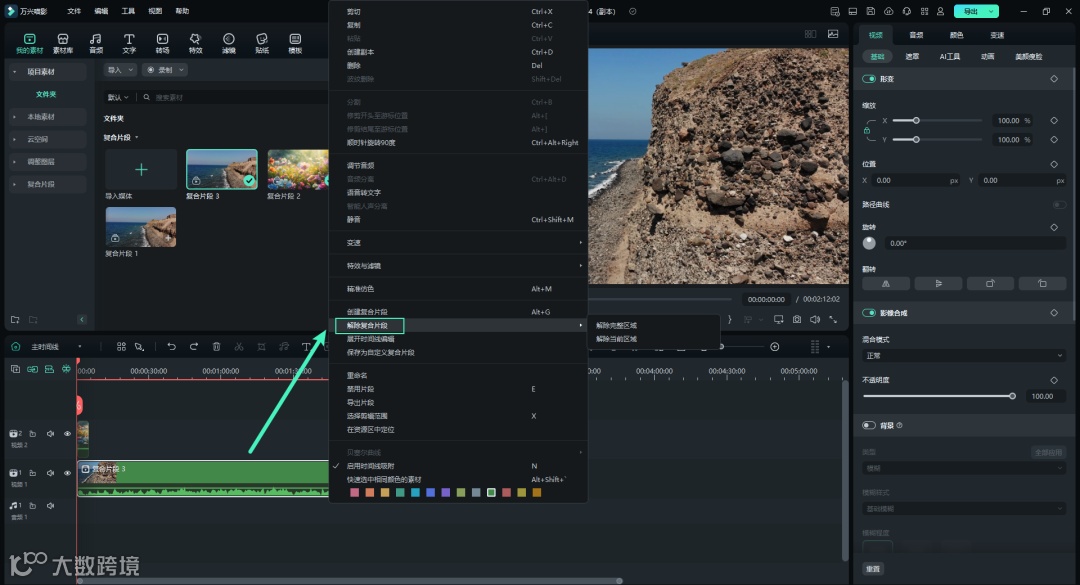The height and width of the screenshot is (585, 1080).
Task: Click the horizontal flip icon under 翻转
Action: pos(886,283)
